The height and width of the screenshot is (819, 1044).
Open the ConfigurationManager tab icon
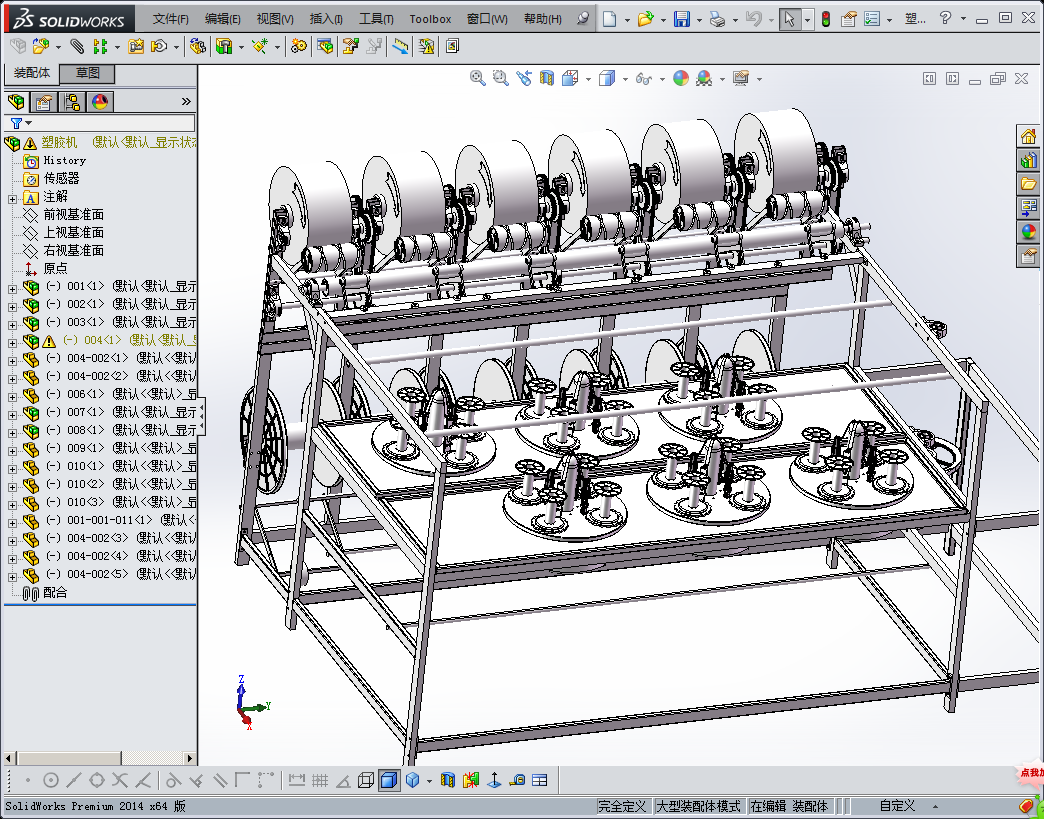coord(72,101)
